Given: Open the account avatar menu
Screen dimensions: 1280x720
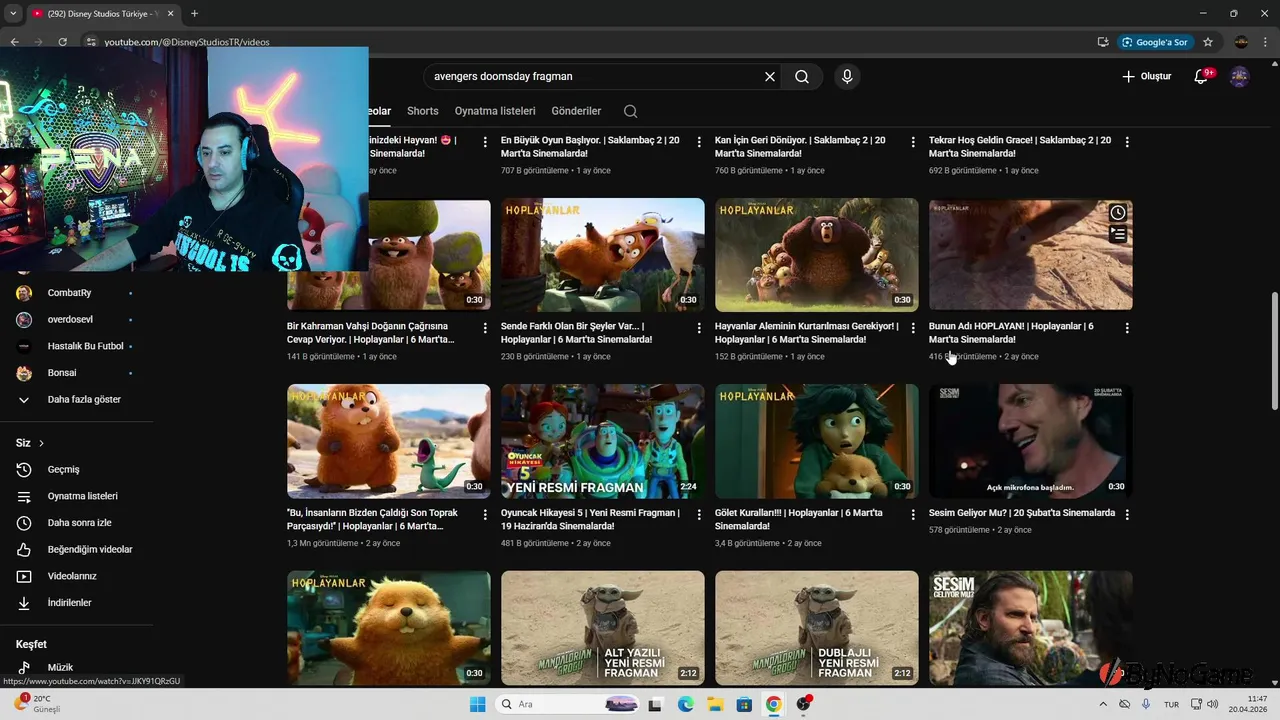Looking at the screenshot, I should (1239, 77).
